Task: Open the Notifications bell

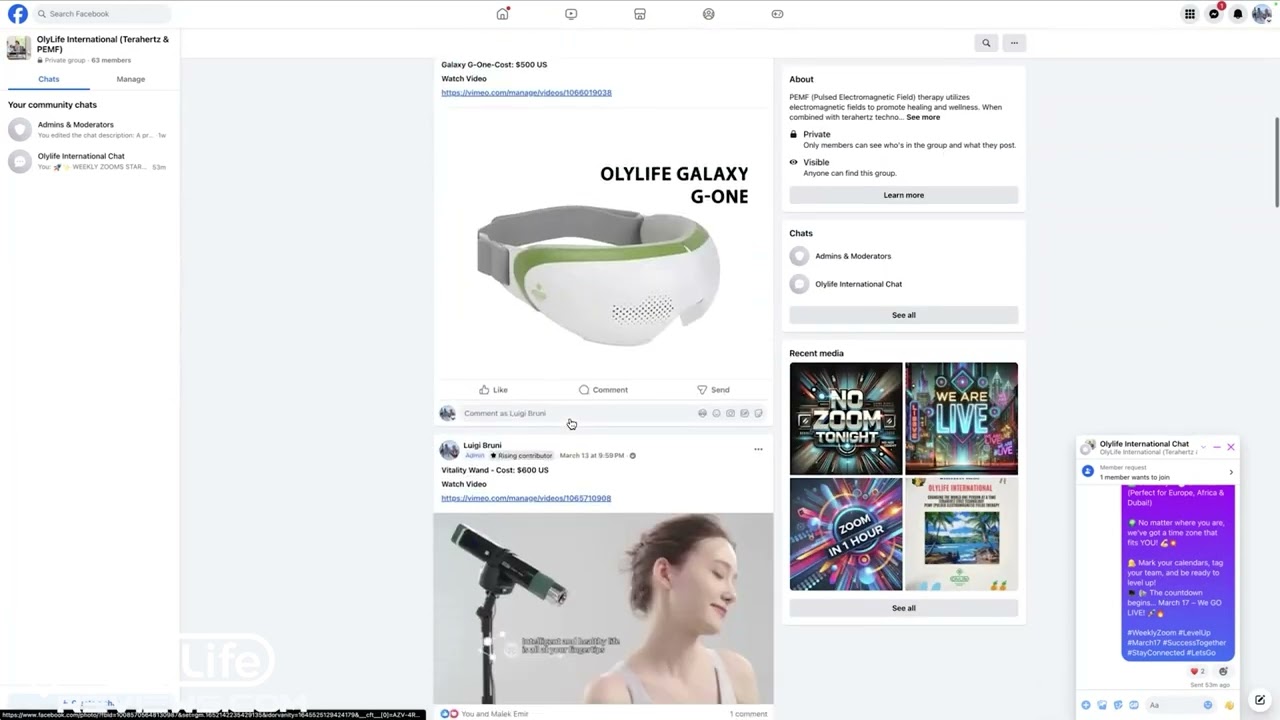Action: [1238, 14]
